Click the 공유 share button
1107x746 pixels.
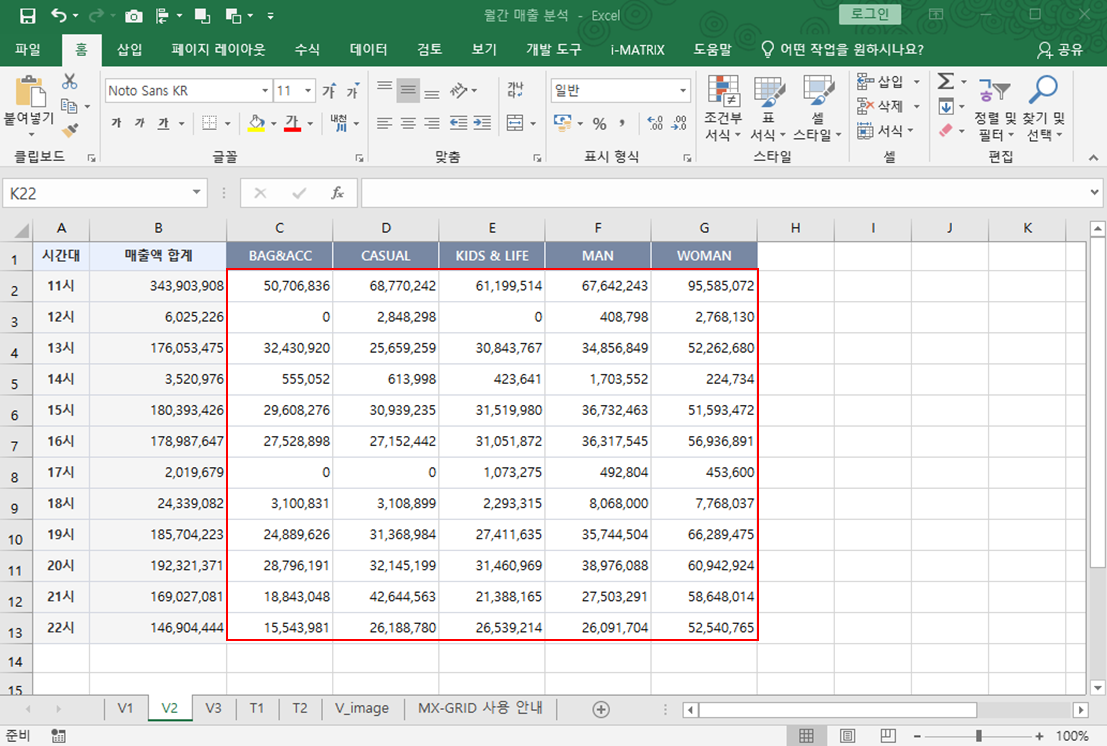[1061, 49]
